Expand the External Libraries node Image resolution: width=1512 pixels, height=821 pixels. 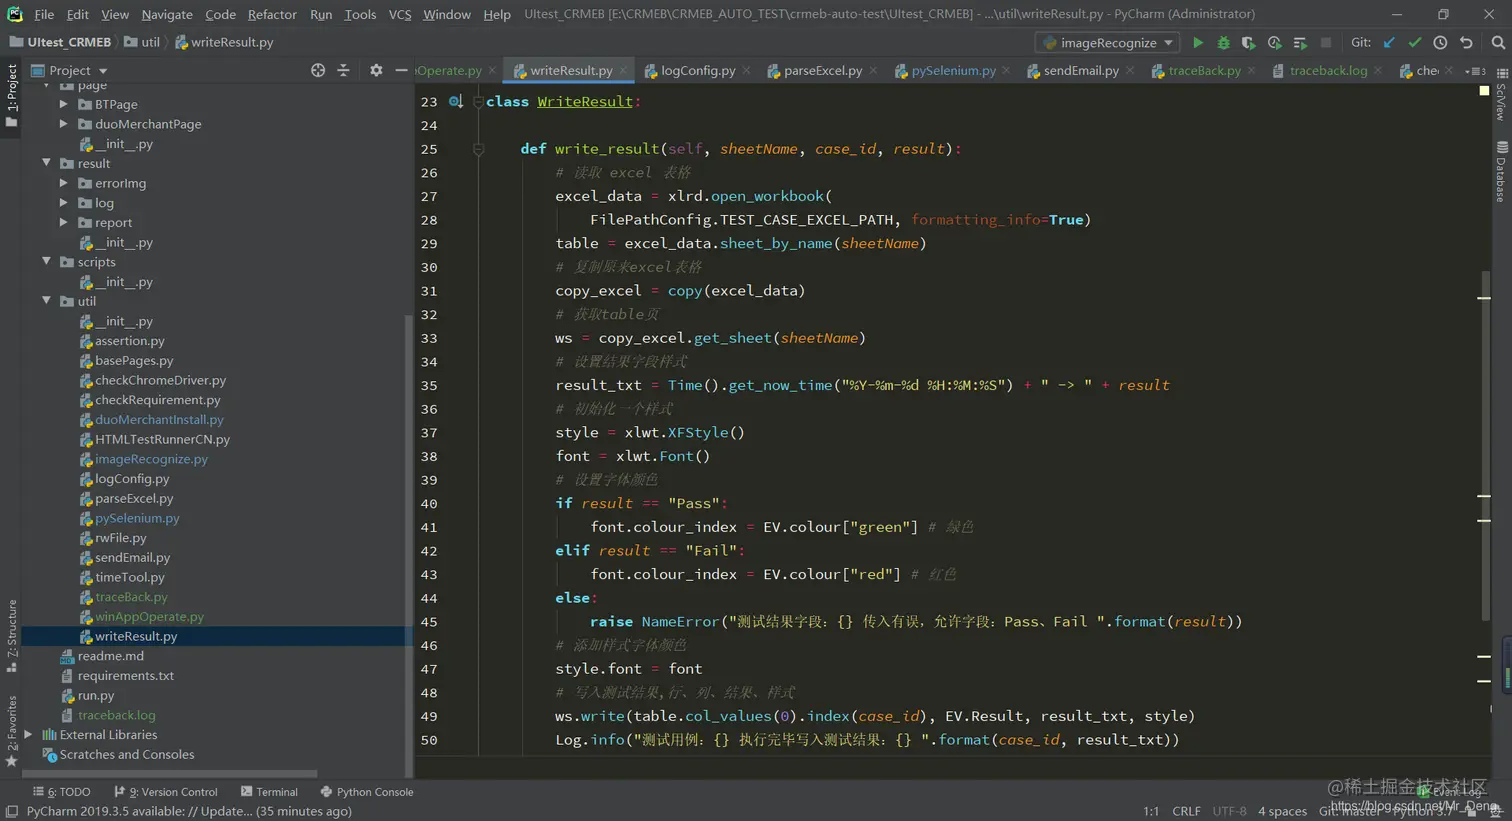(x=29, y=735)
